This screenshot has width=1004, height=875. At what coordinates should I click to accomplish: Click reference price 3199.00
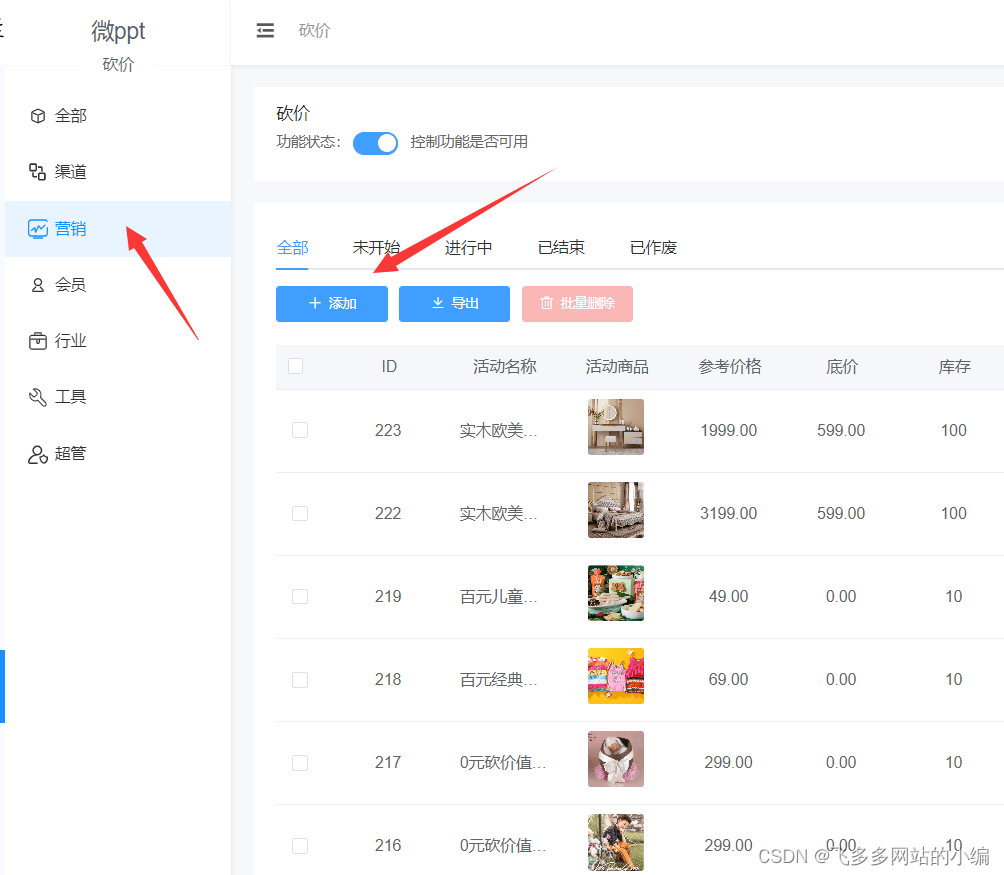(x=729, y=513)
